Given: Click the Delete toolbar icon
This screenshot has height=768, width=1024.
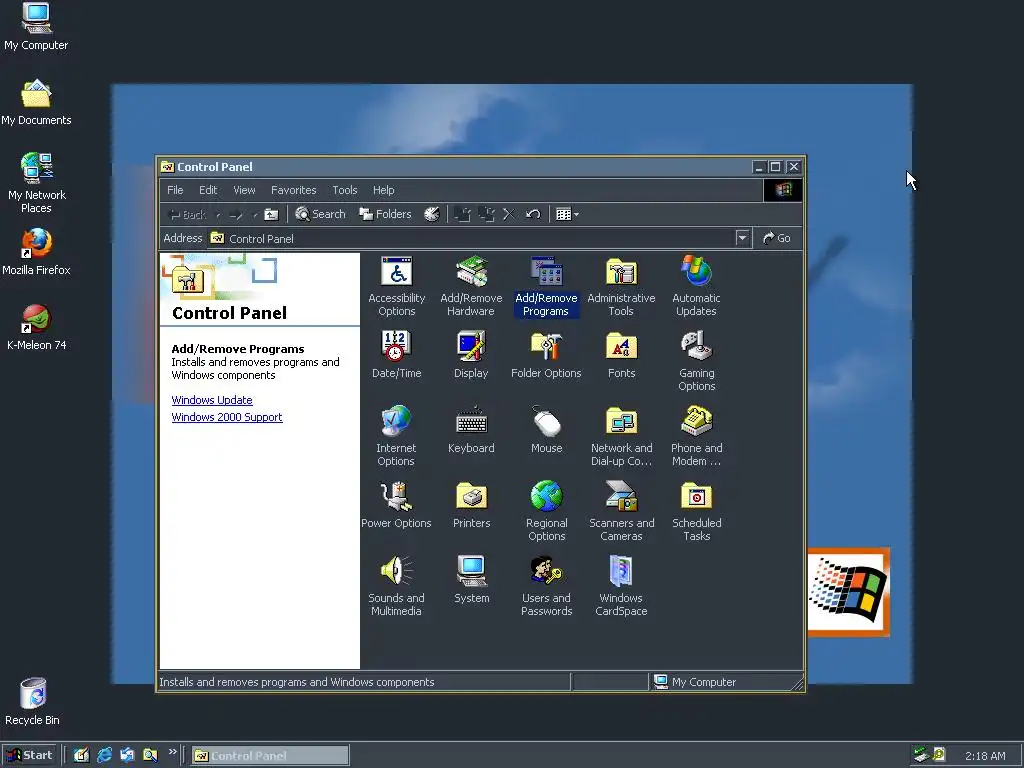Looking at the screenshot, I should [509, 214].
